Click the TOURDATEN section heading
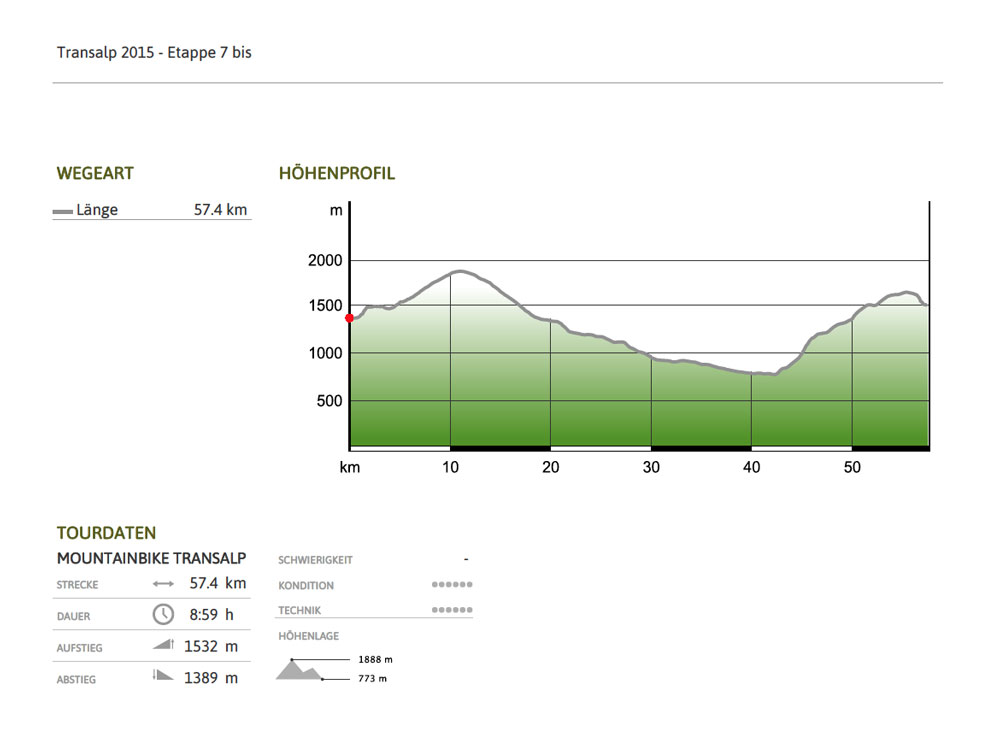The height and width of the screenshot is (746, 1000). click(106, 533)
